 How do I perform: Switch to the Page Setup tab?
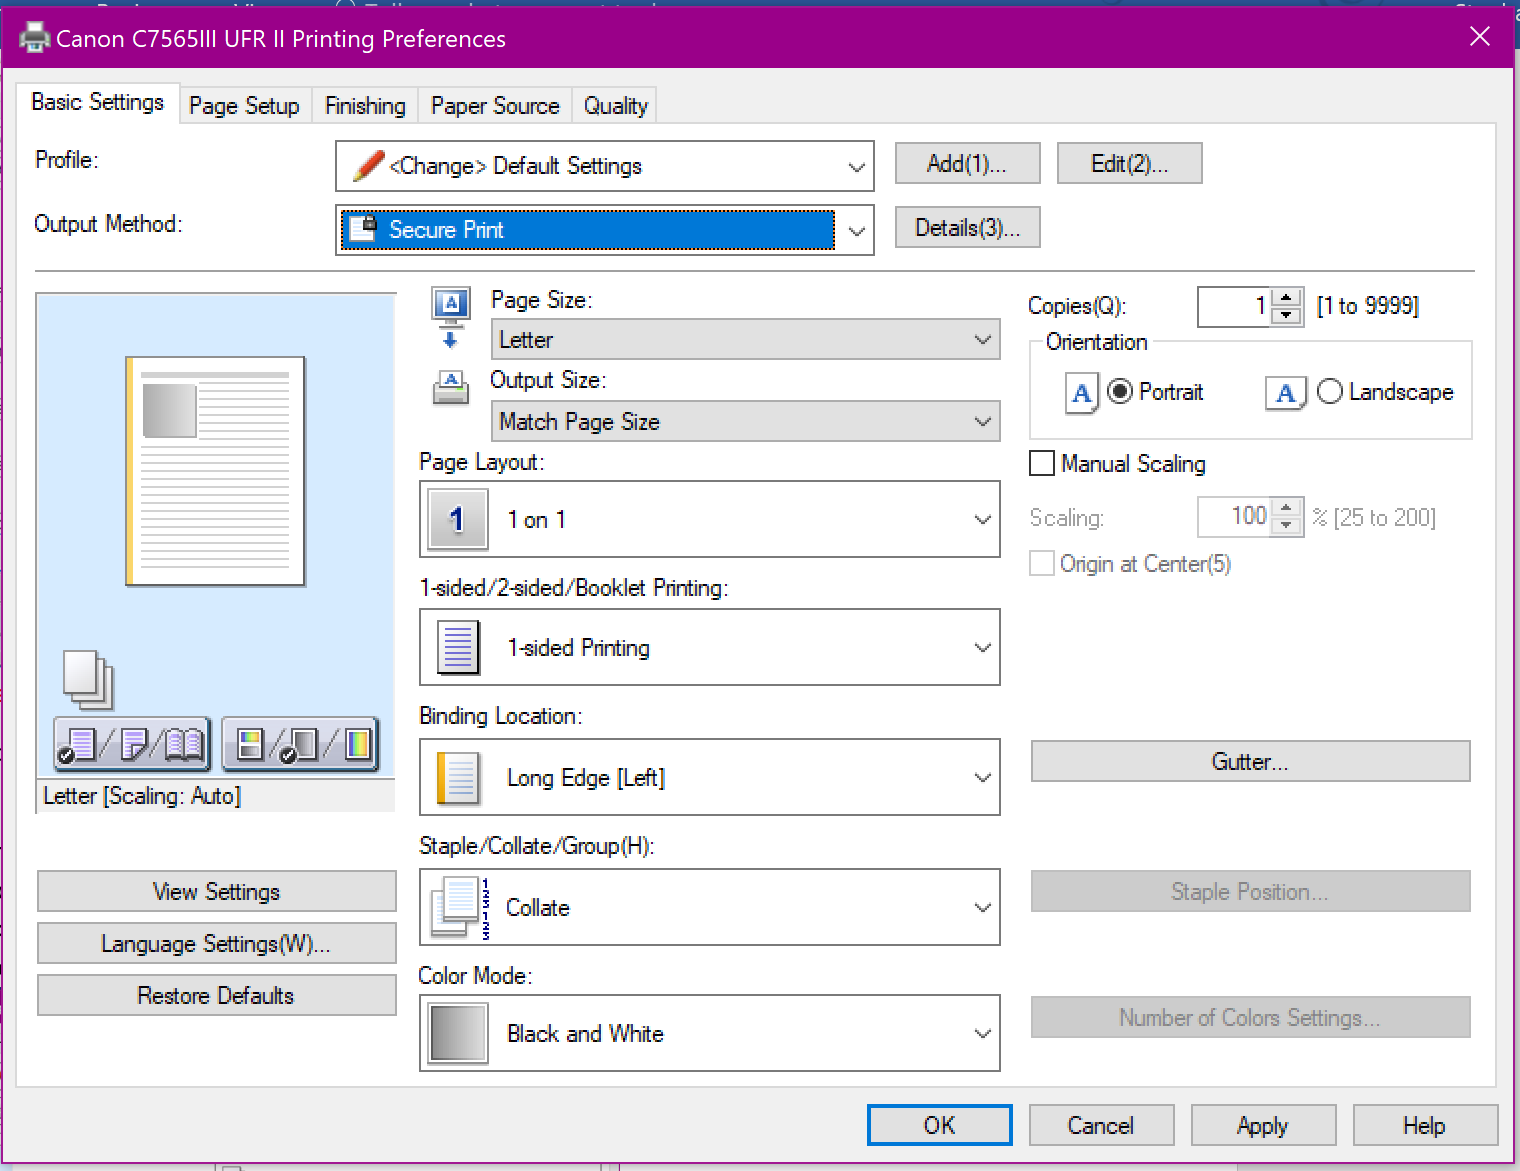click(x=245, y=106)
